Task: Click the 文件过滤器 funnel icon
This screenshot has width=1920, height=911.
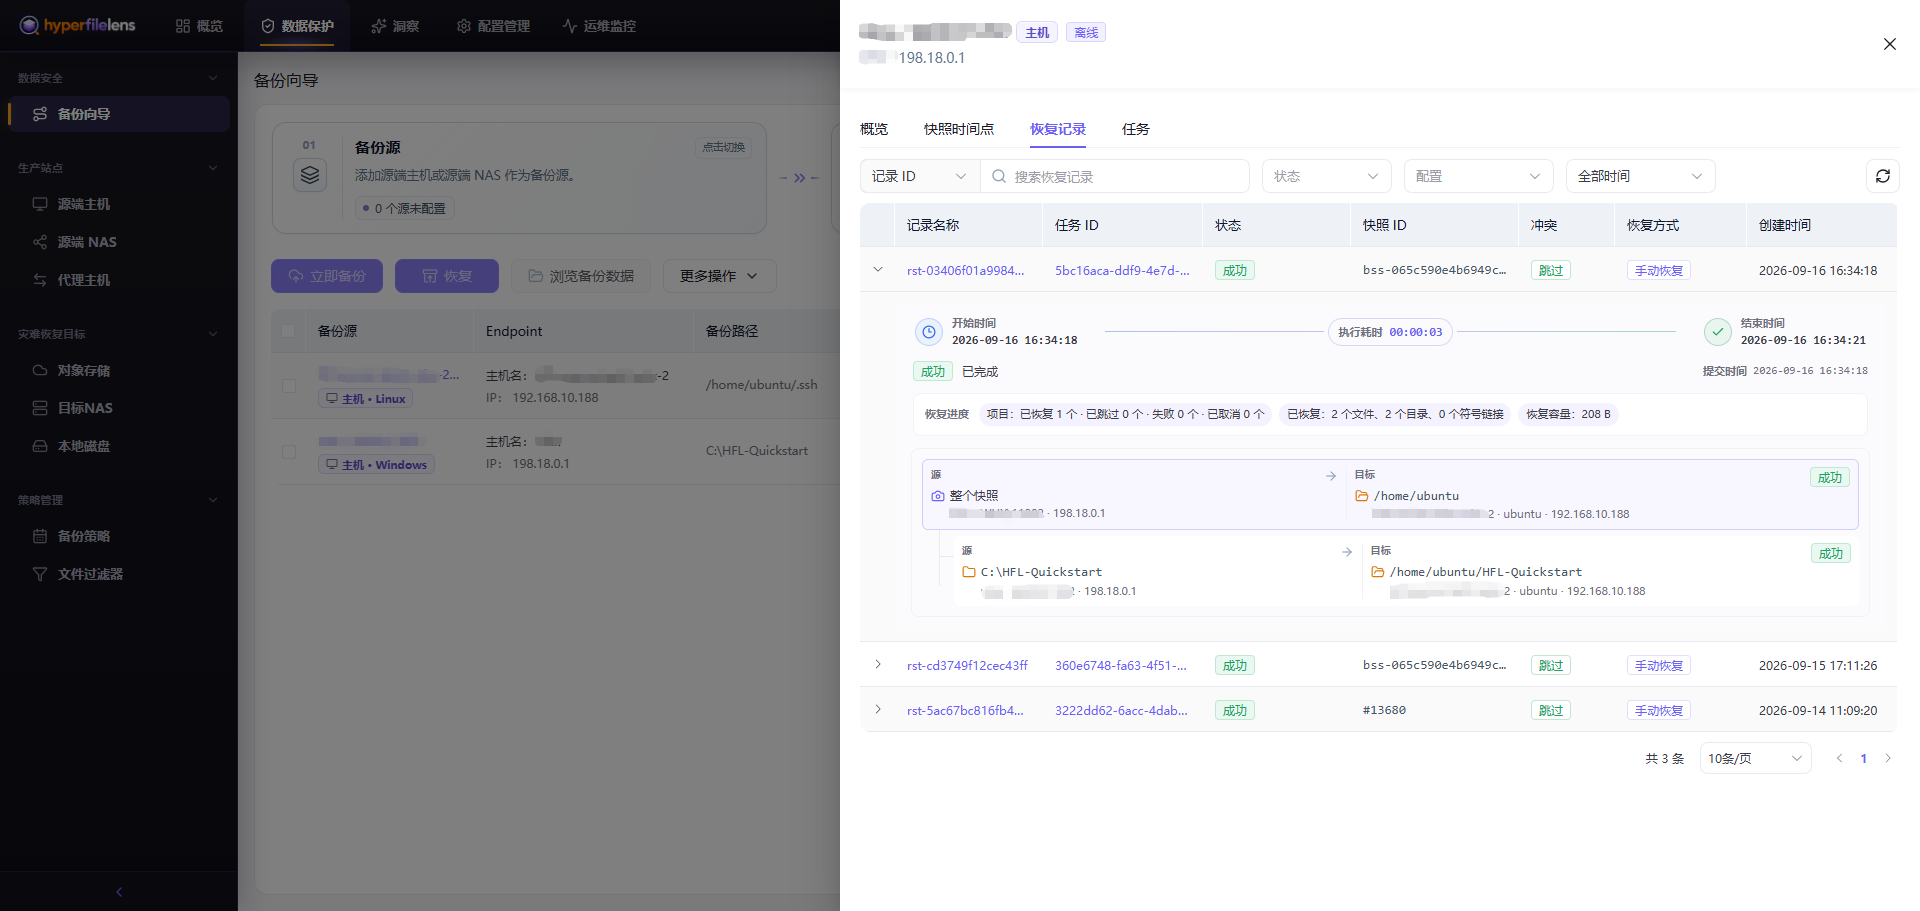Action: pyautogui.click(x=40, y=574)
